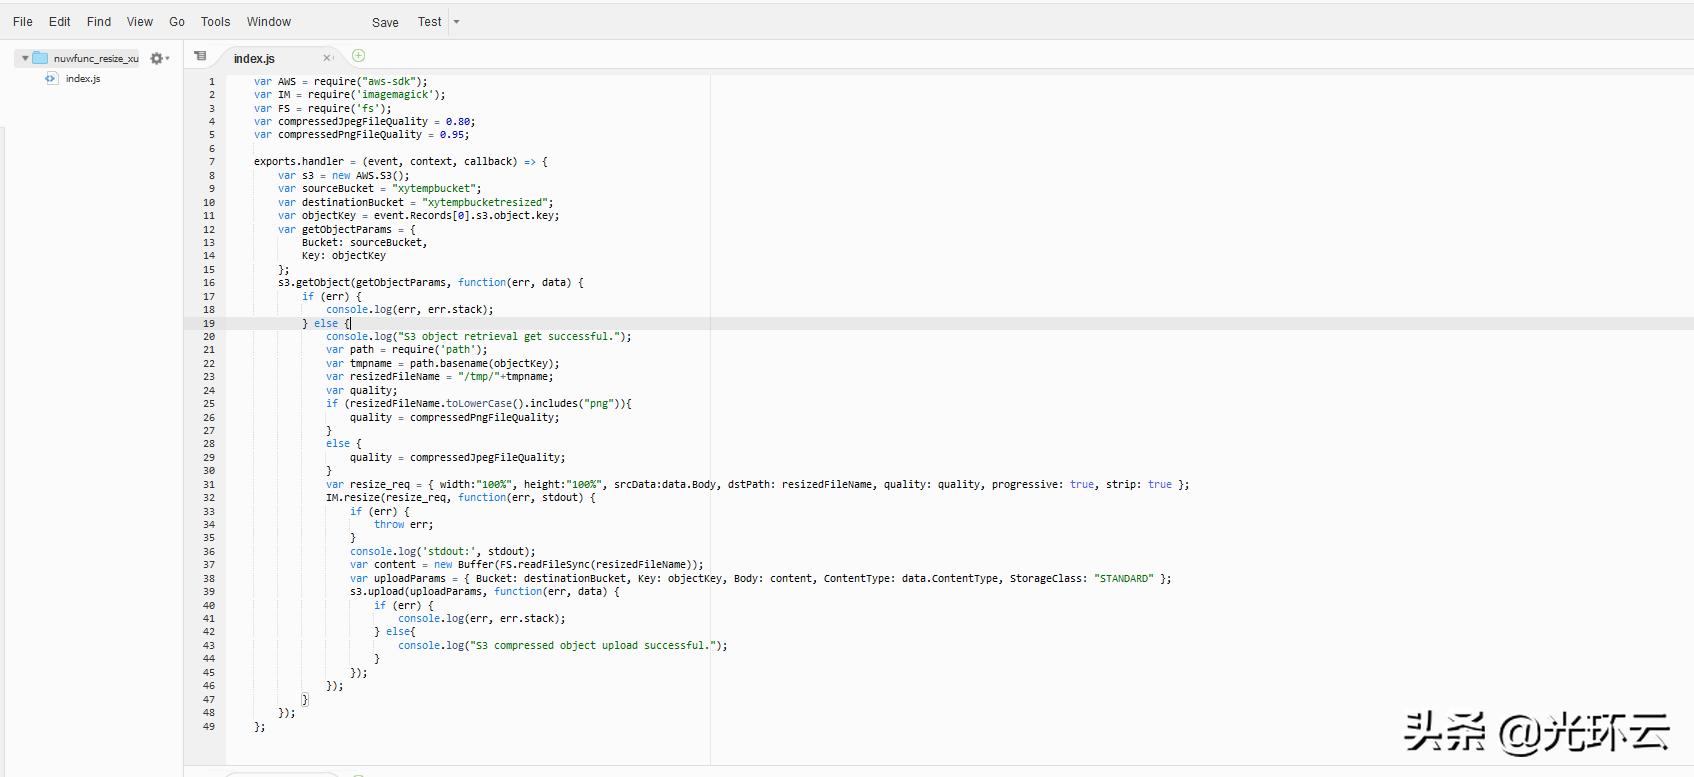Open the View menu
1694x777 pixels.
(x=140, y=22)
